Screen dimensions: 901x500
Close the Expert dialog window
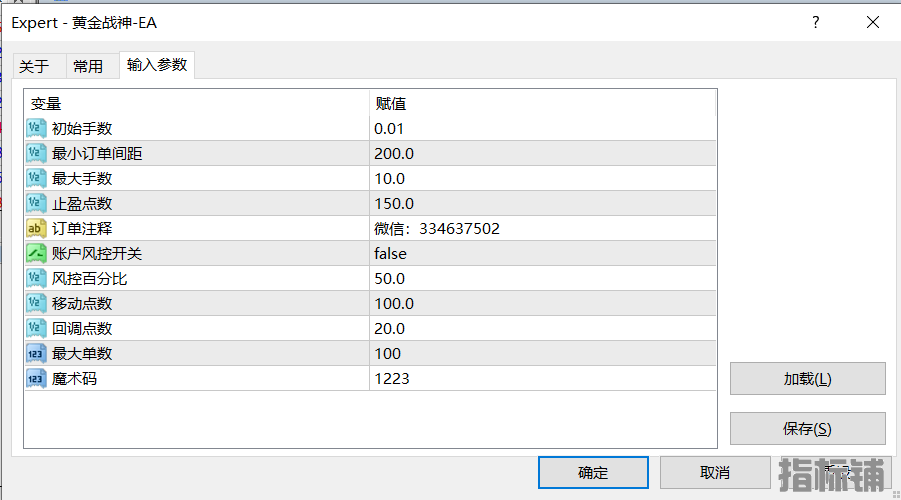pyautogui.click(x=872, y=22)
